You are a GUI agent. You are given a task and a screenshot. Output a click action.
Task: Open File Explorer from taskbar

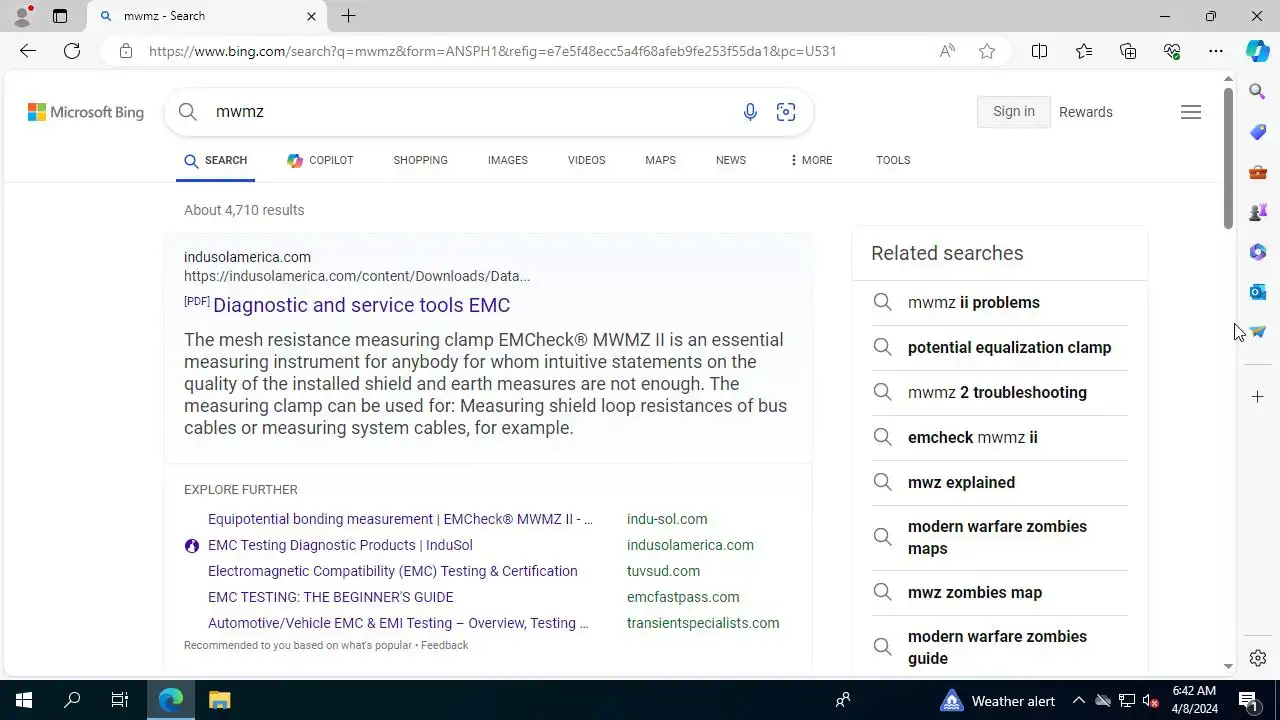(x=220, y=700)
